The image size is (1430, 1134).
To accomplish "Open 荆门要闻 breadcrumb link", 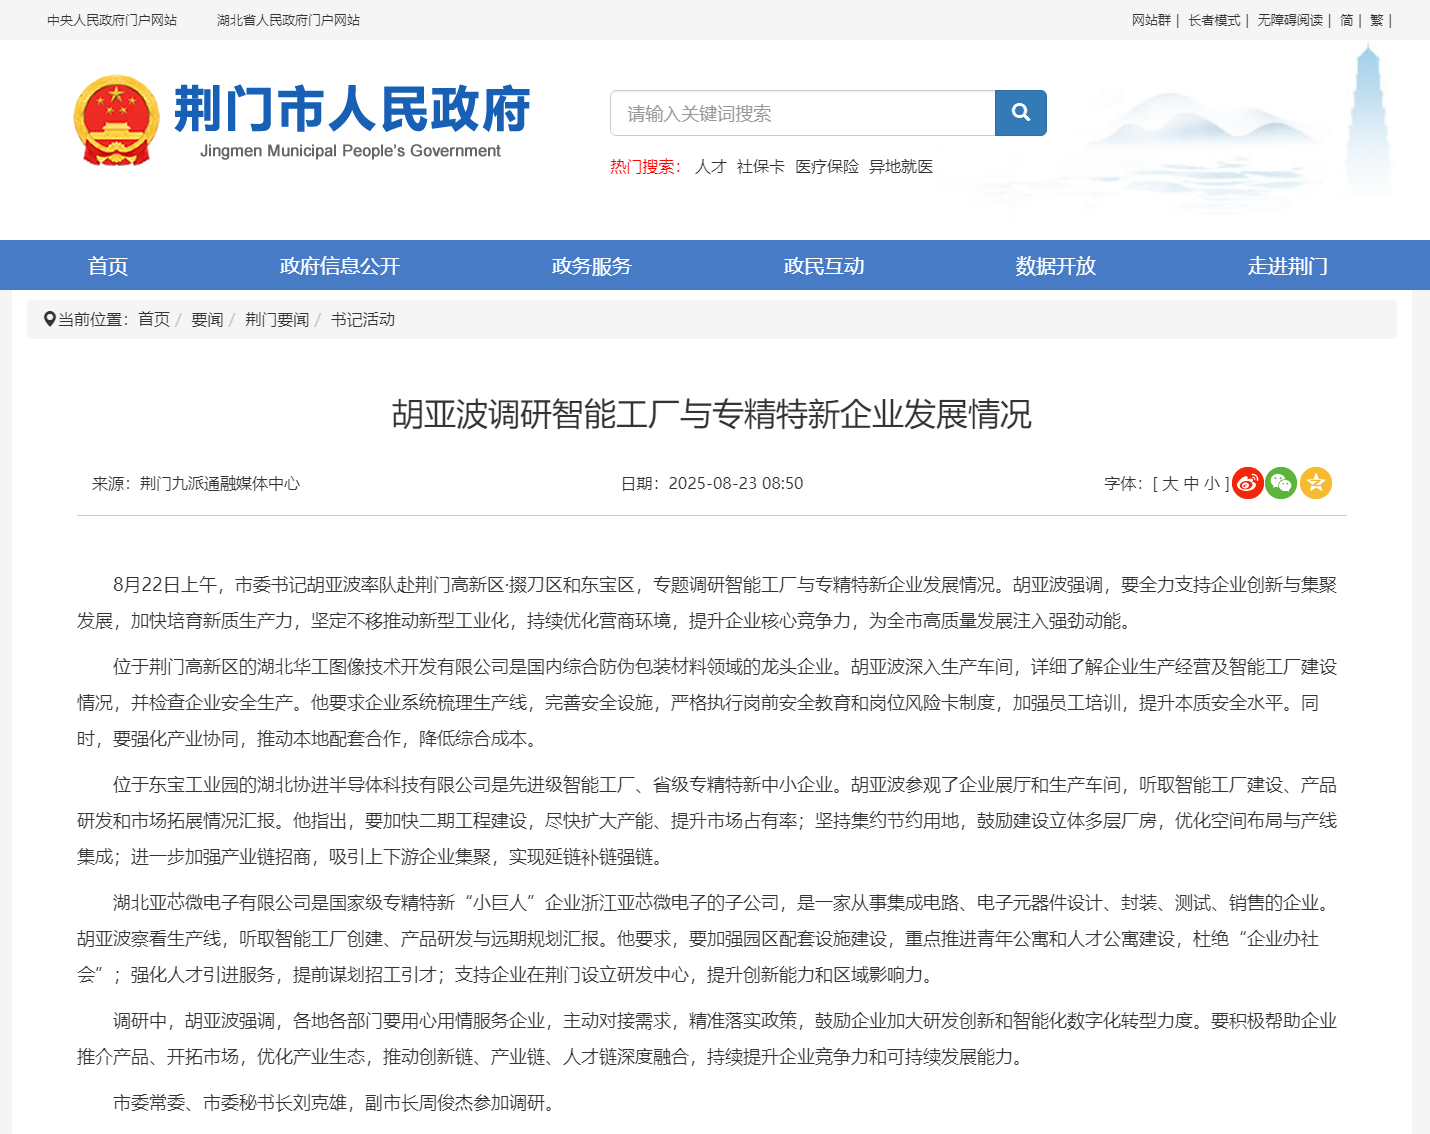I will 276,319.
